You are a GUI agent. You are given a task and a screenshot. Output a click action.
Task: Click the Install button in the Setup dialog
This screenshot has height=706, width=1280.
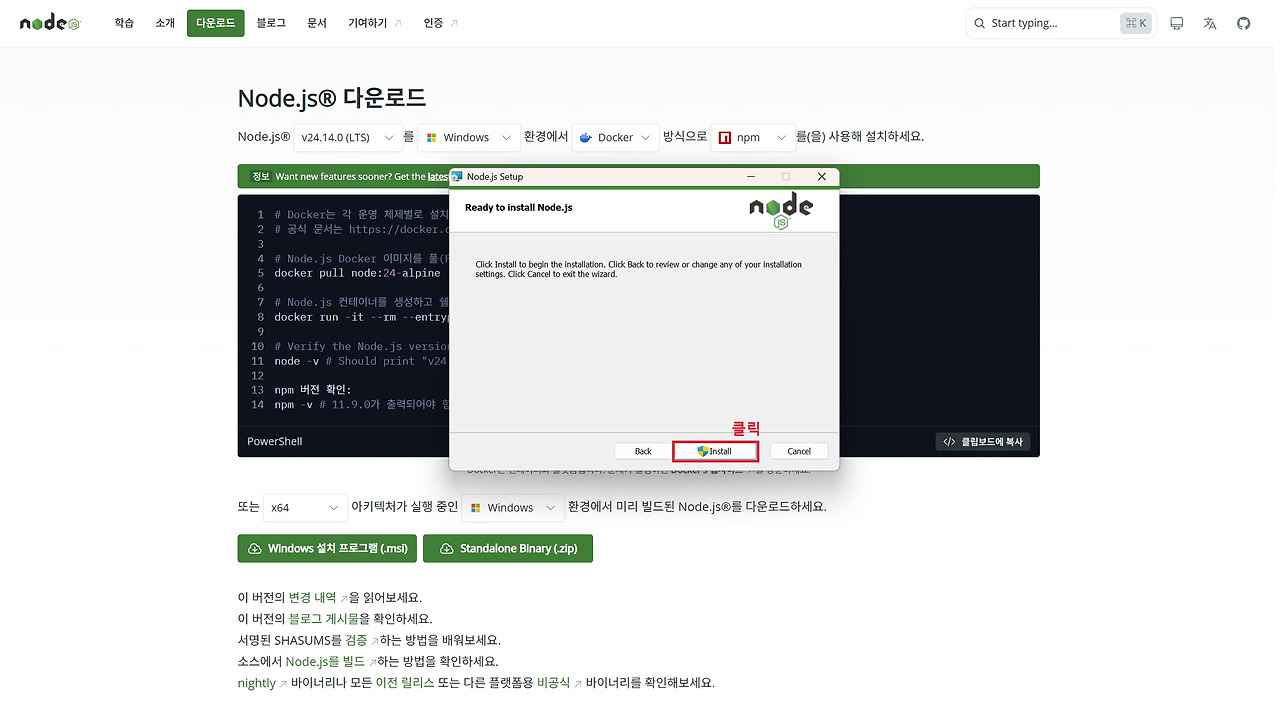[x=716, y=451]
